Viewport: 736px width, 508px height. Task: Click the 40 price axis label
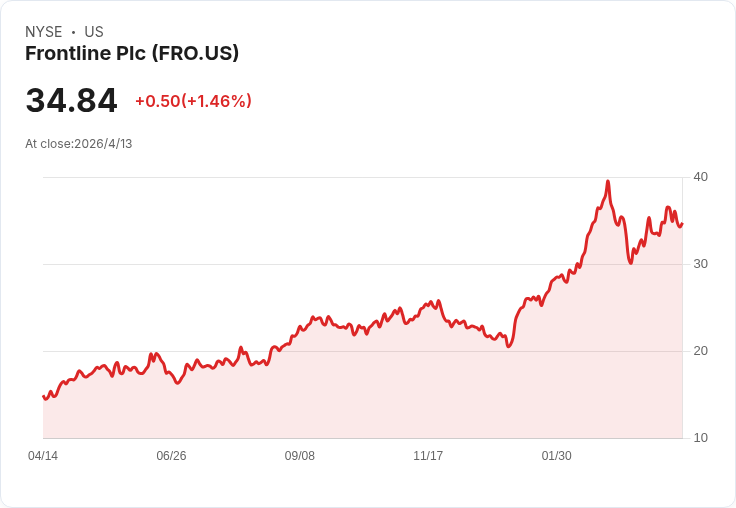(x=700, y=177)
